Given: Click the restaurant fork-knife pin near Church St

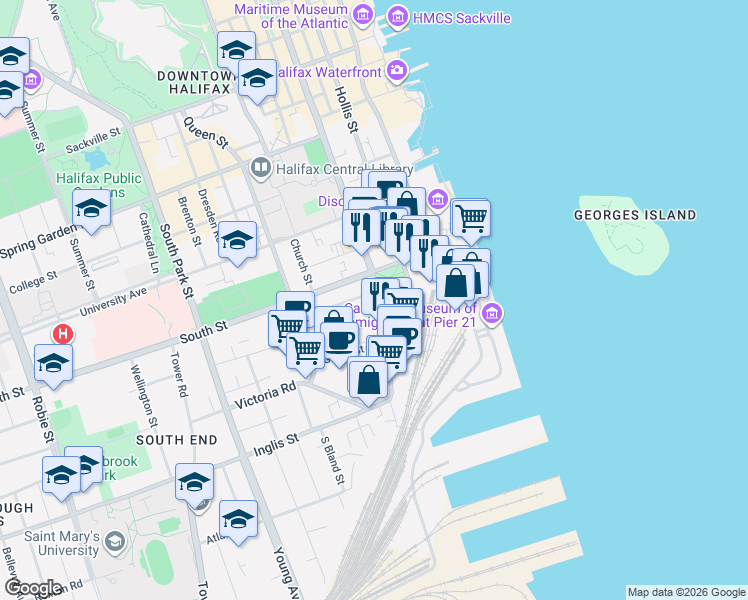Looking at the screenshot, I should 362,229.
